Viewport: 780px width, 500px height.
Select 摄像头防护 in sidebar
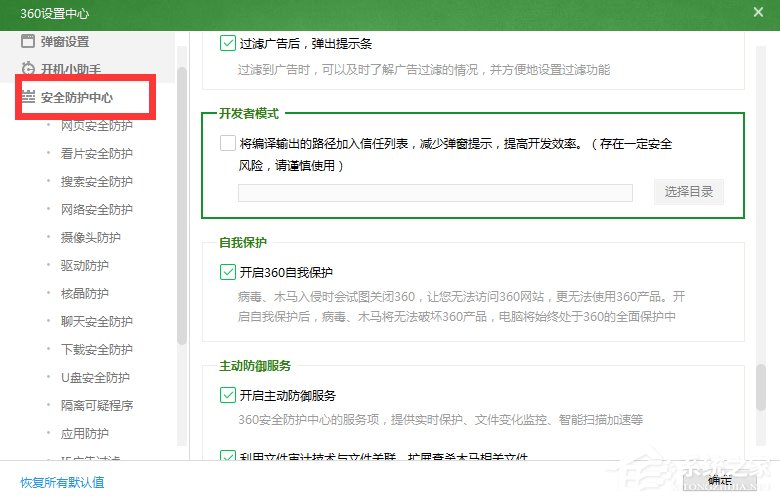click(x=90, y=238)
